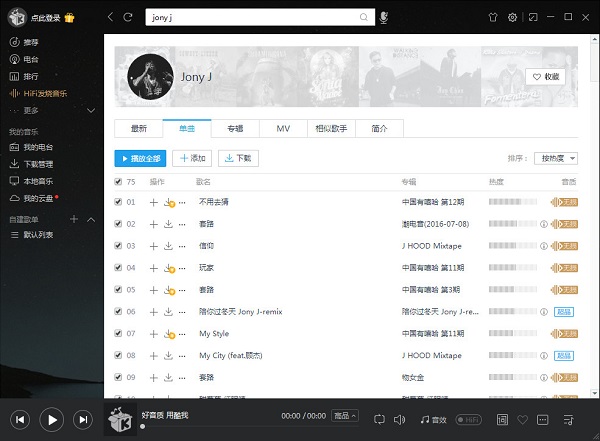Open the skin (shirt) icon in title bar
The height and width of the screenshot is (441, 600).
492,17
